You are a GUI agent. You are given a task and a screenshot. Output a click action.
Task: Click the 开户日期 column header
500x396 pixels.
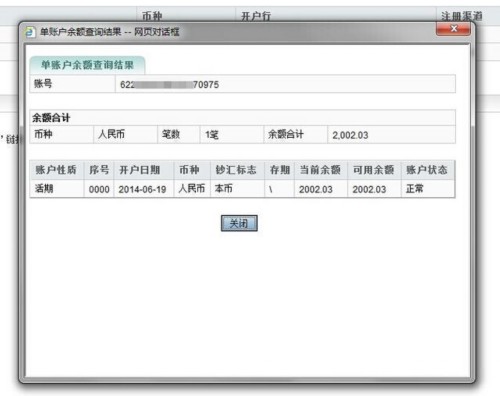[144, 170]
